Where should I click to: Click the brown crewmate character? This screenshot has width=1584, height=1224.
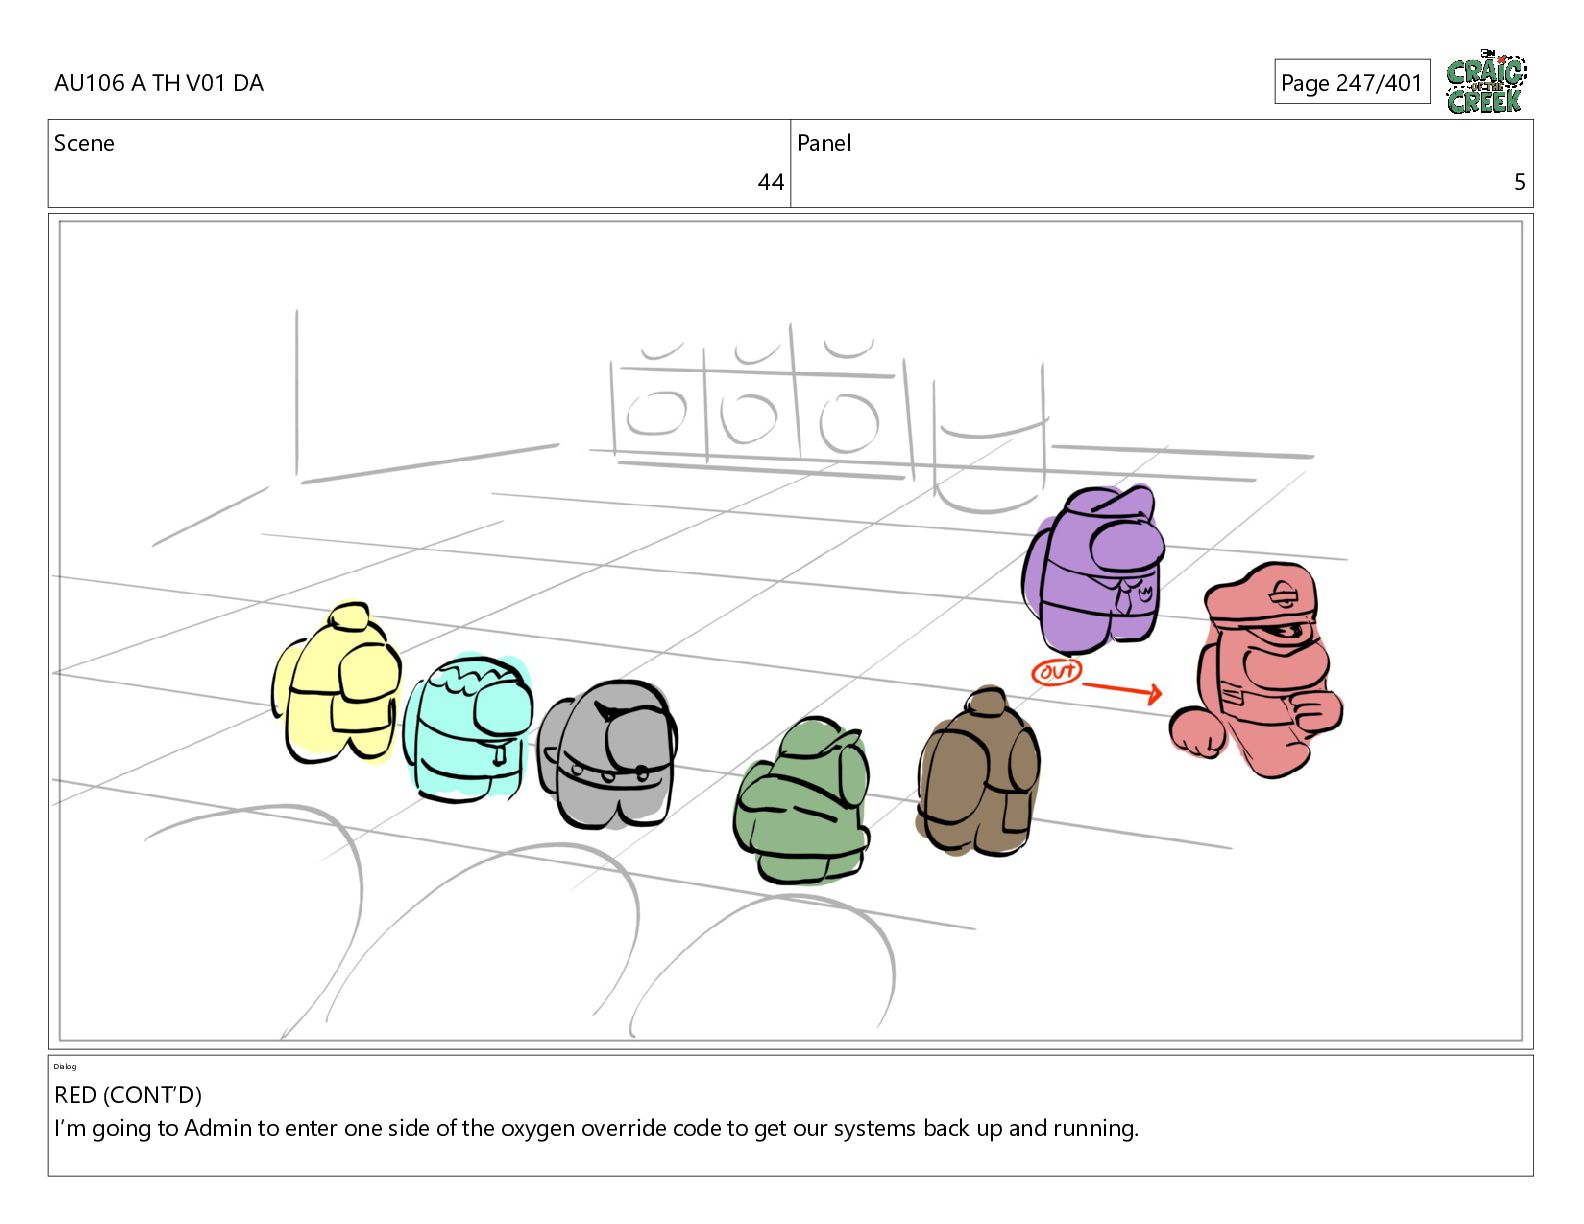[979, 772]
